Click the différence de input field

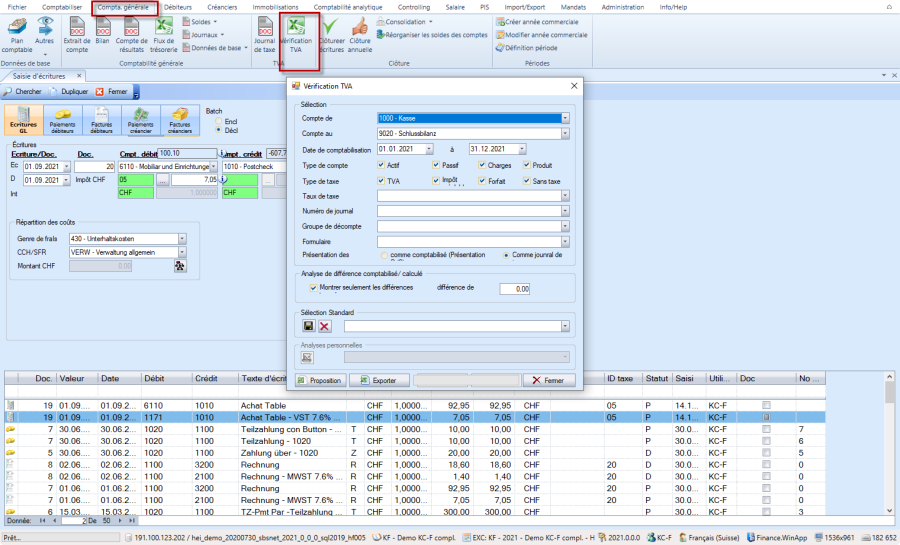515,288
